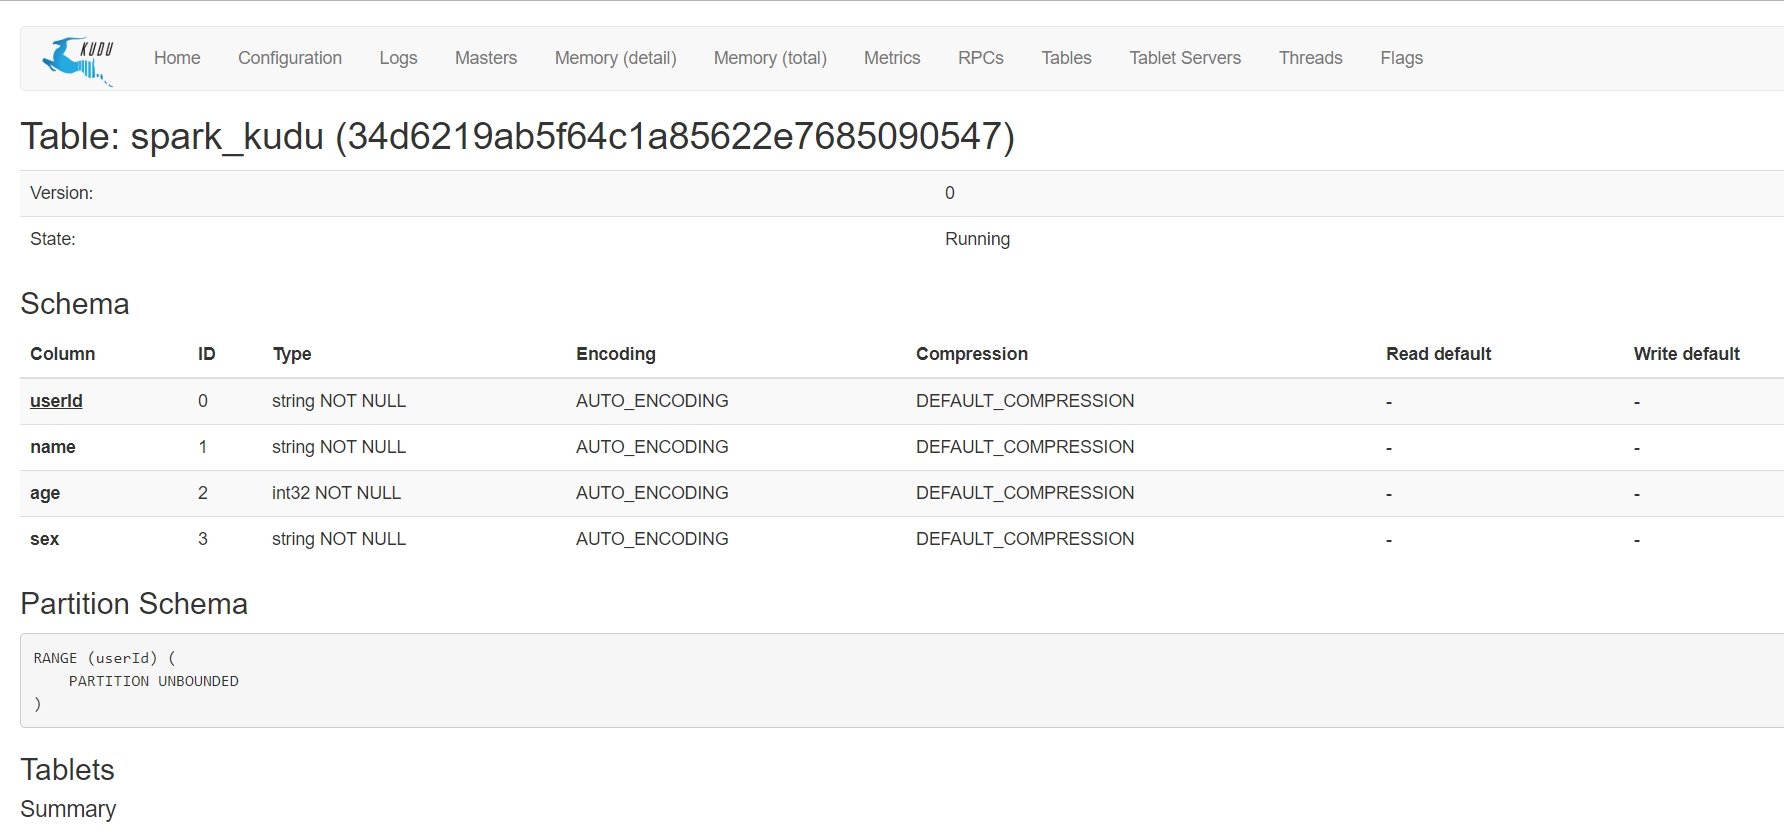The height and width of the screenshot is (833, 1784).
Task: Click the Type column header
Action: click(292, 354)
